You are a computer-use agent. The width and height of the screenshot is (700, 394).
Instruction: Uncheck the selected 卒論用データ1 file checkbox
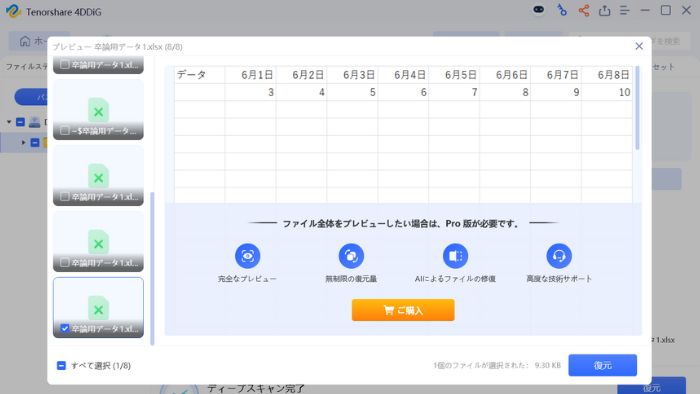[65, 328]
